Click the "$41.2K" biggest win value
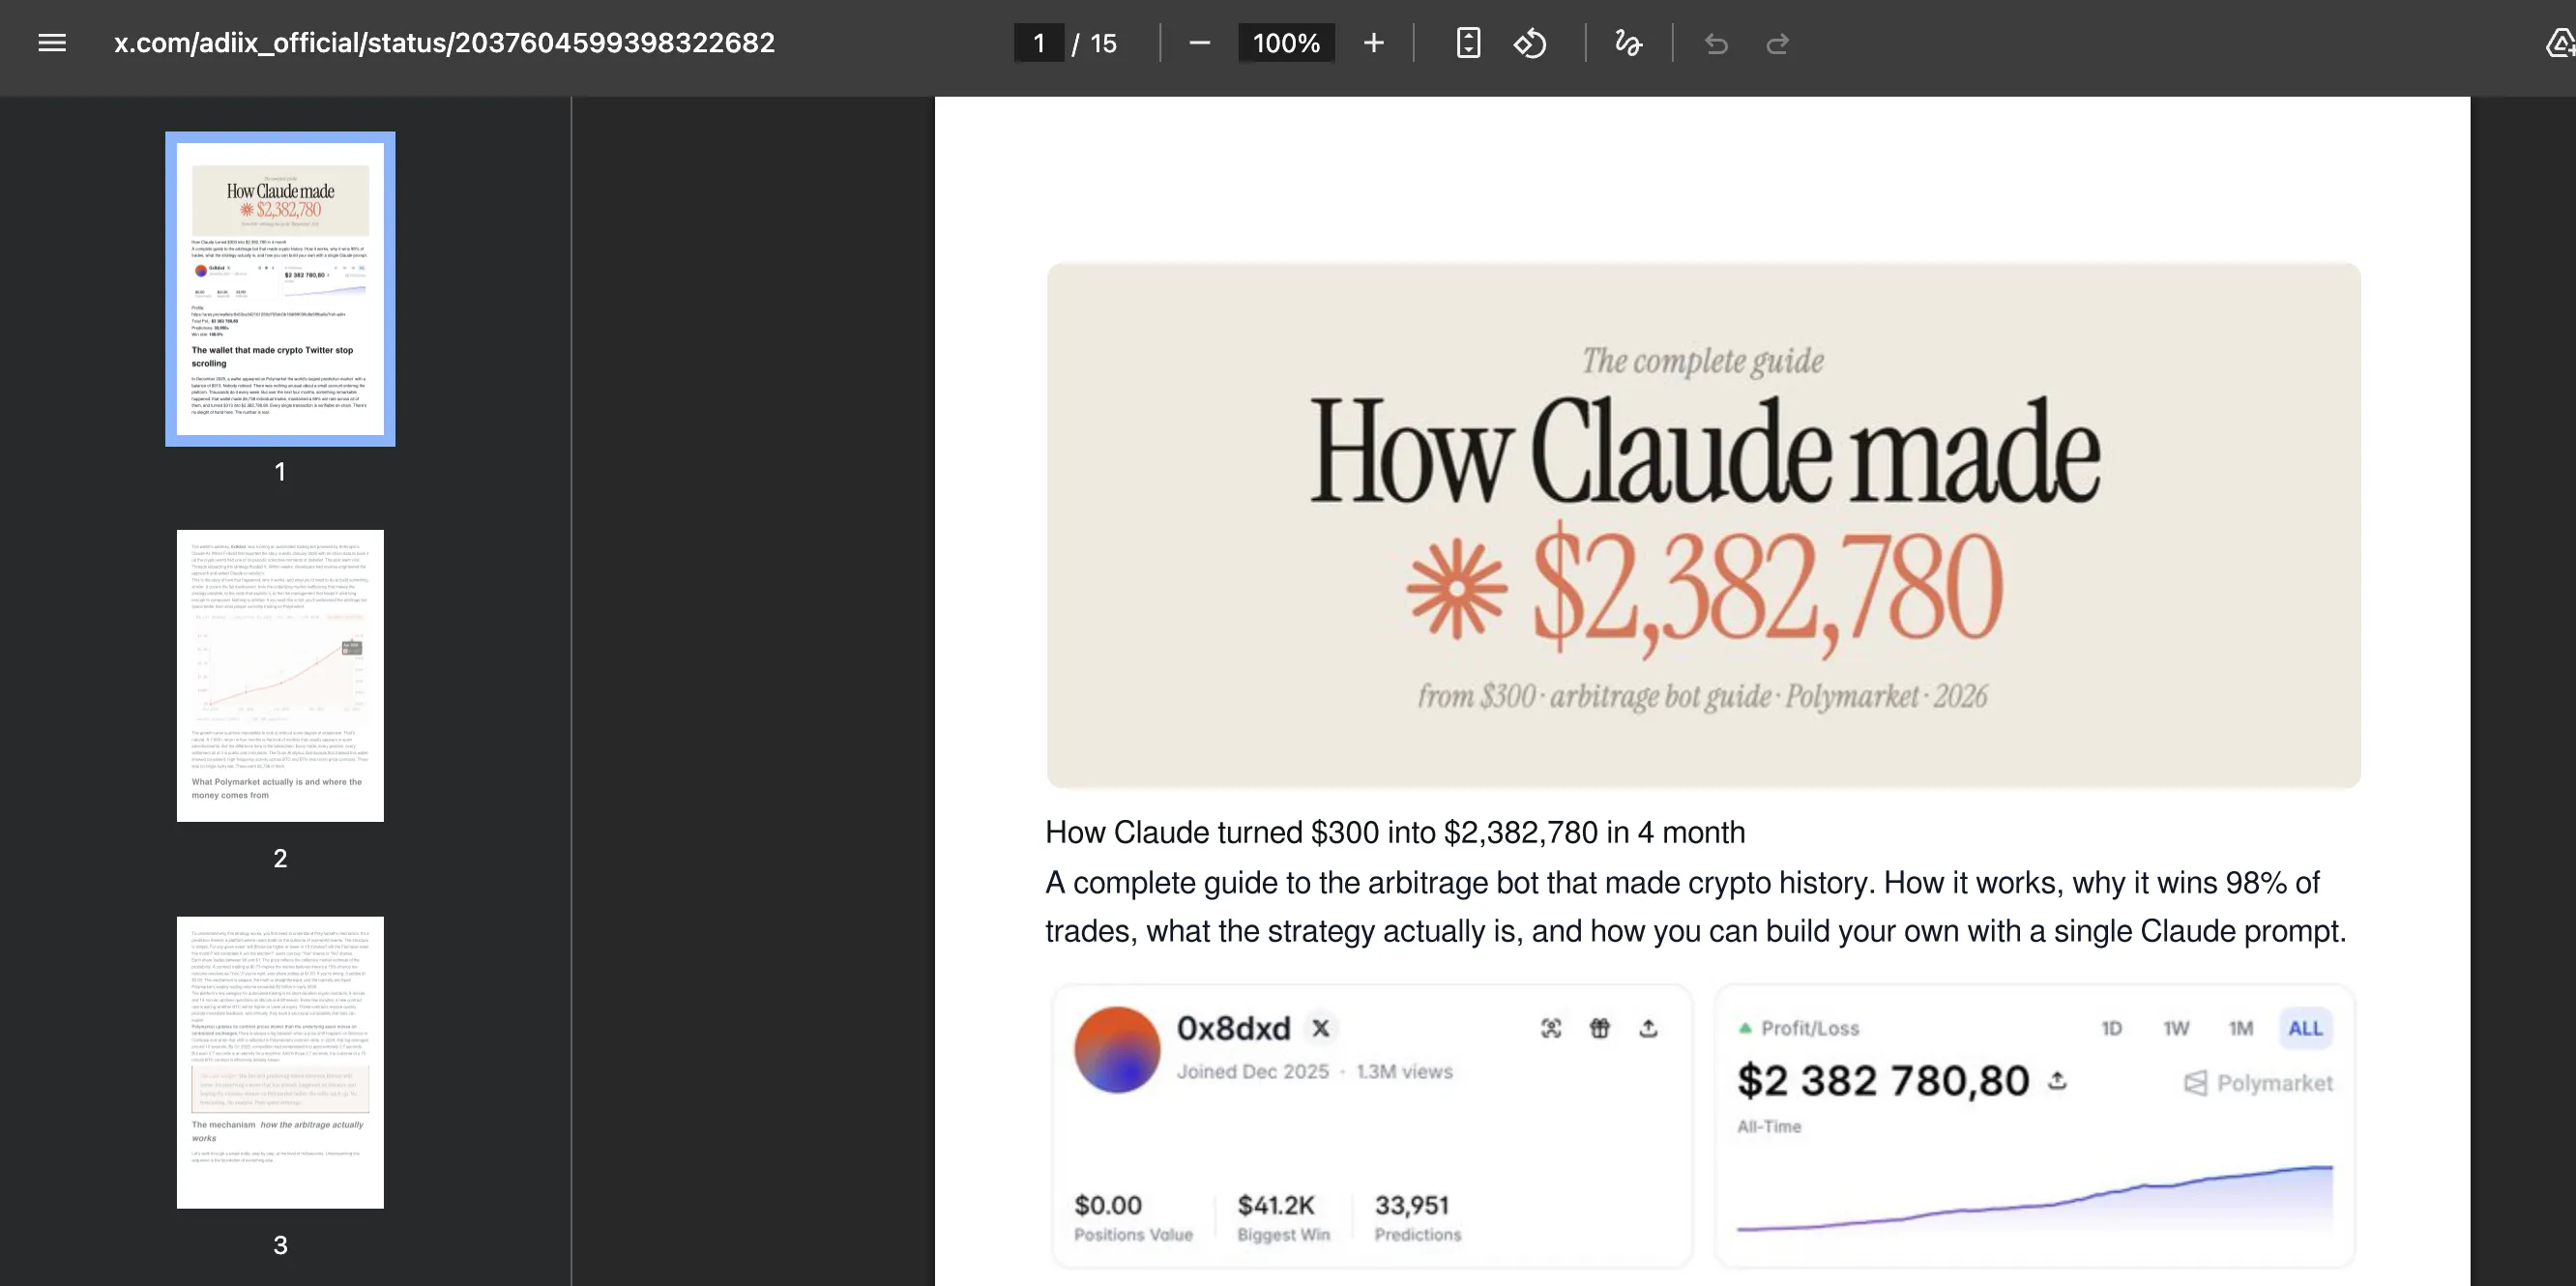Image resolution: width=2576 pixels, height=1286 pixels. [1276, 1205]
